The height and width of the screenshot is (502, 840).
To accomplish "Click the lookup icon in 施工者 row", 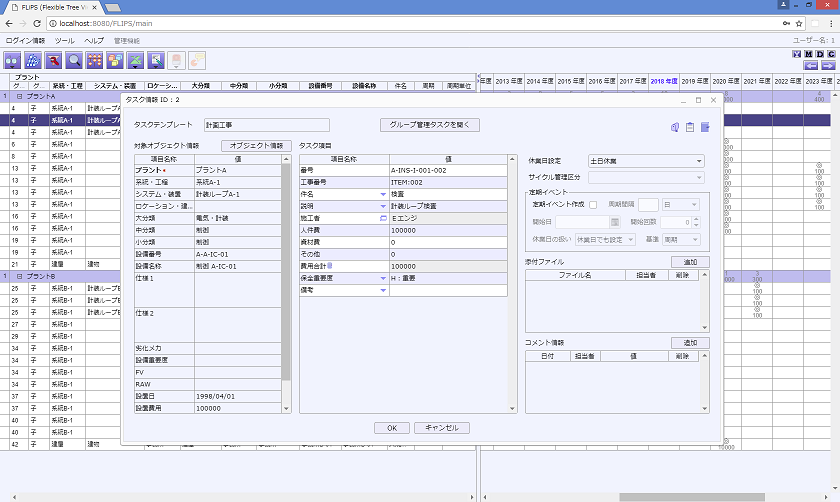I will point(383,218).
